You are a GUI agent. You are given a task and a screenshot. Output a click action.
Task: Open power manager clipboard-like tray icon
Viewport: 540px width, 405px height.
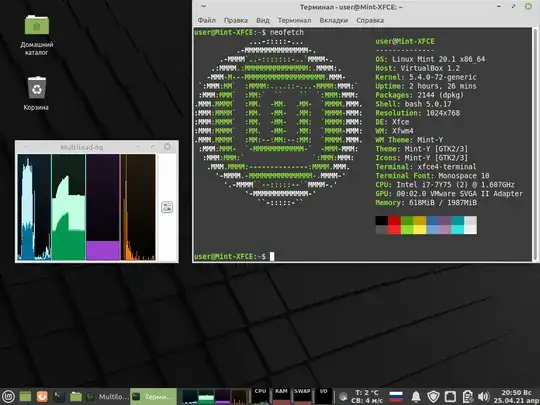click(x=467, y=396)
